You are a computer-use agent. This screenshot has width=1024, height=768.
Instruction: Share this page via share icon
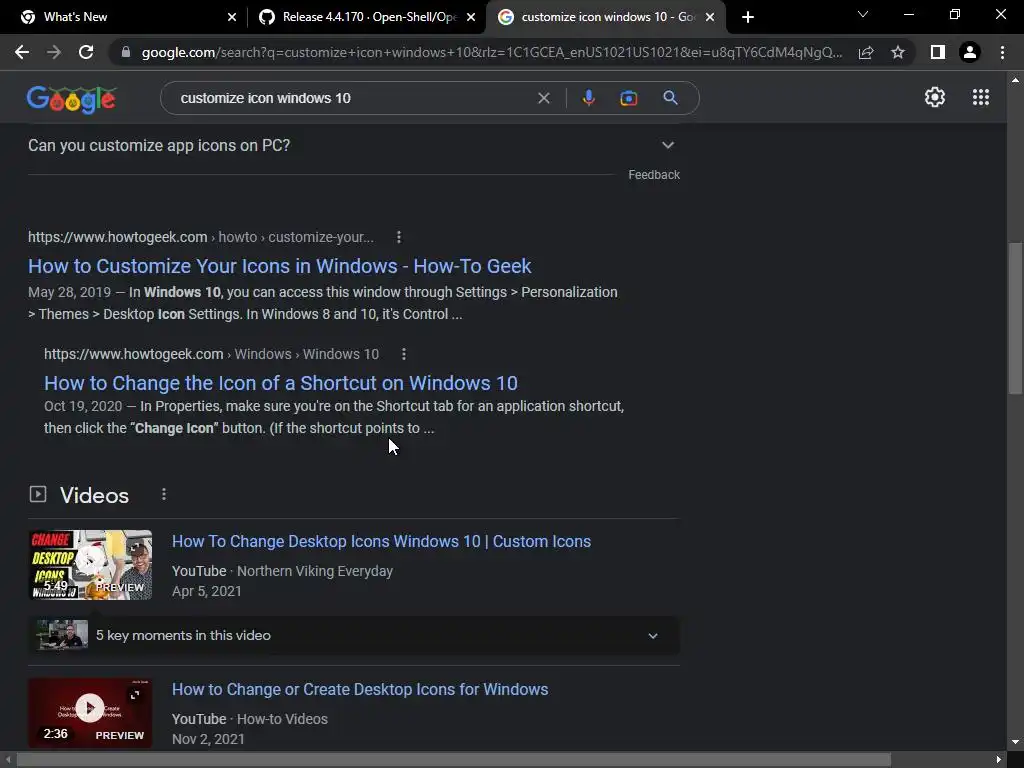pos(866,52)
